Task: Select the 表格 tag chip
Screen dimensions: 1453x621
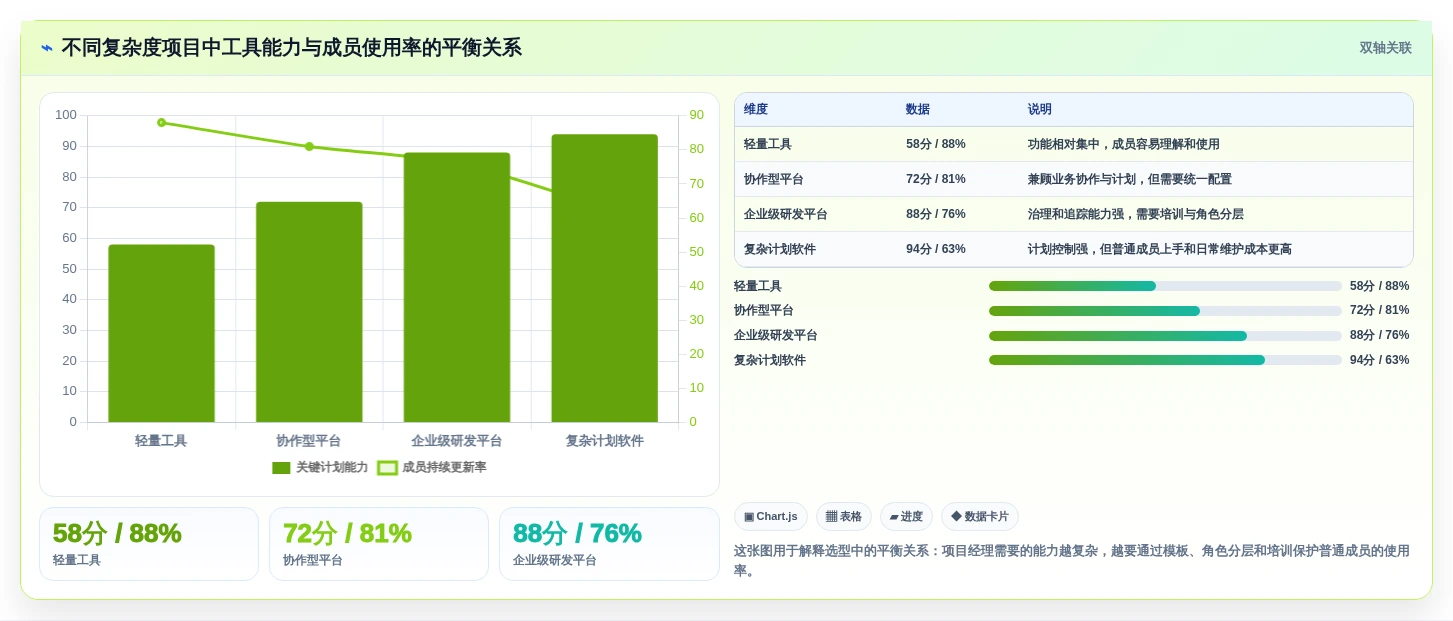Action: 844,516
